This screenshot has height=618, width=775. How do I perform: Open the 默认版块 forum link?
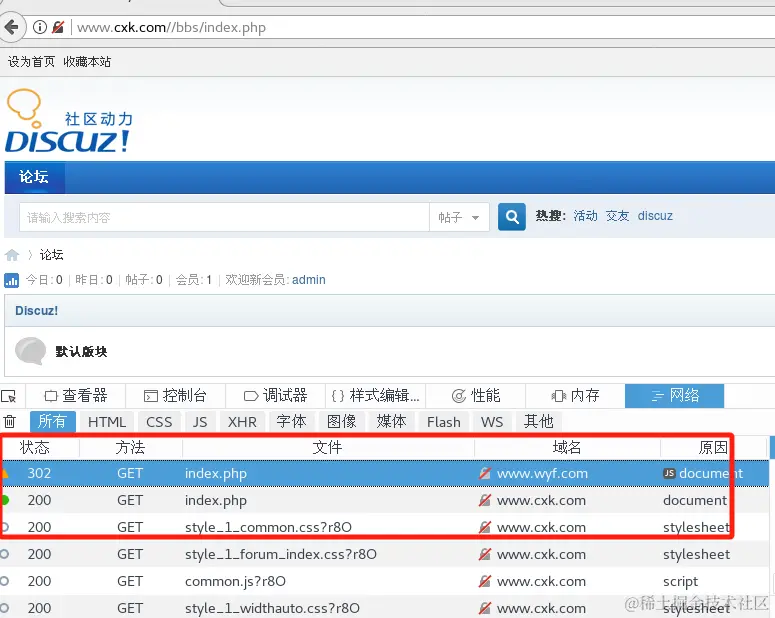pyautogui.click(x=81, y=352)
